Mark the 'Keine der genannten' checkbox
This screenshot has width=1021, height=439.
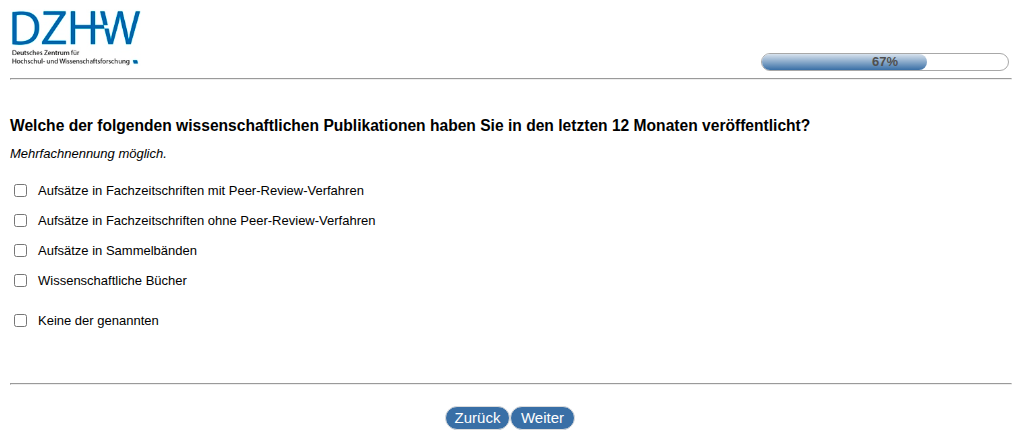(x=21, y=320)
